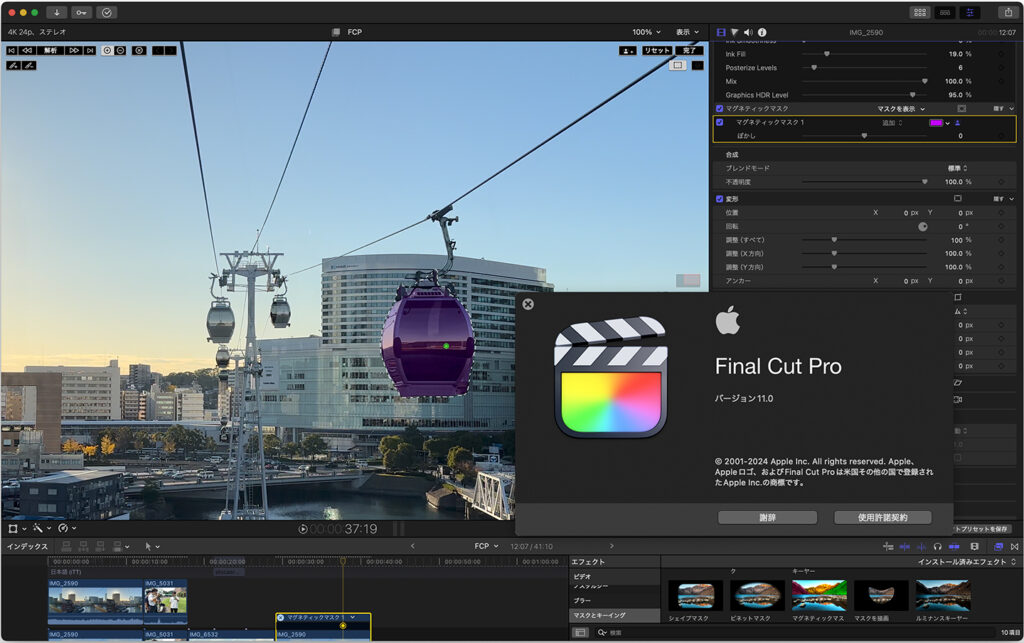Click the 完了 done button in viewer

689,50
